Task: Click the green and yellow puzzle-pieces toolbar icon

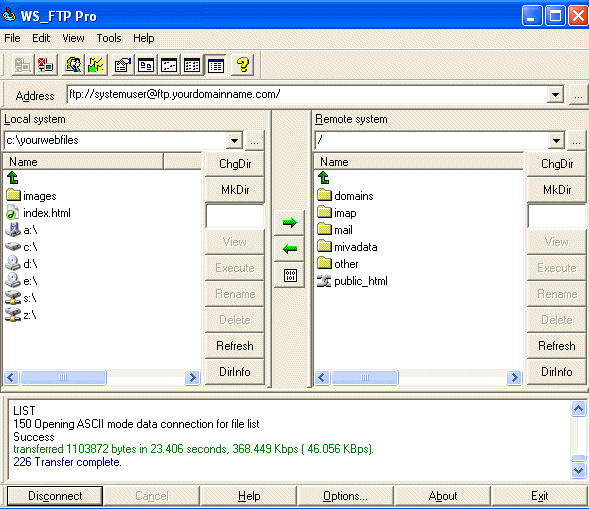Action: pos(96,65)
